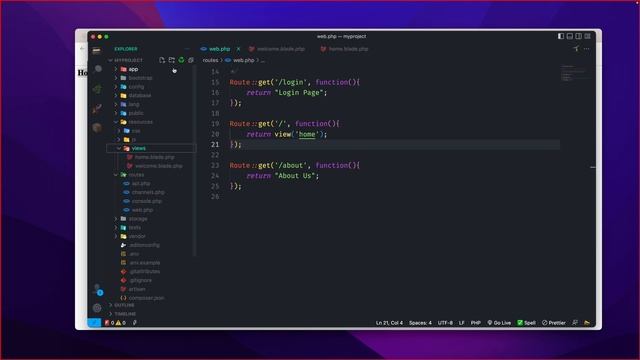Open Run and Debug in the activity bar

click(97, 108)
